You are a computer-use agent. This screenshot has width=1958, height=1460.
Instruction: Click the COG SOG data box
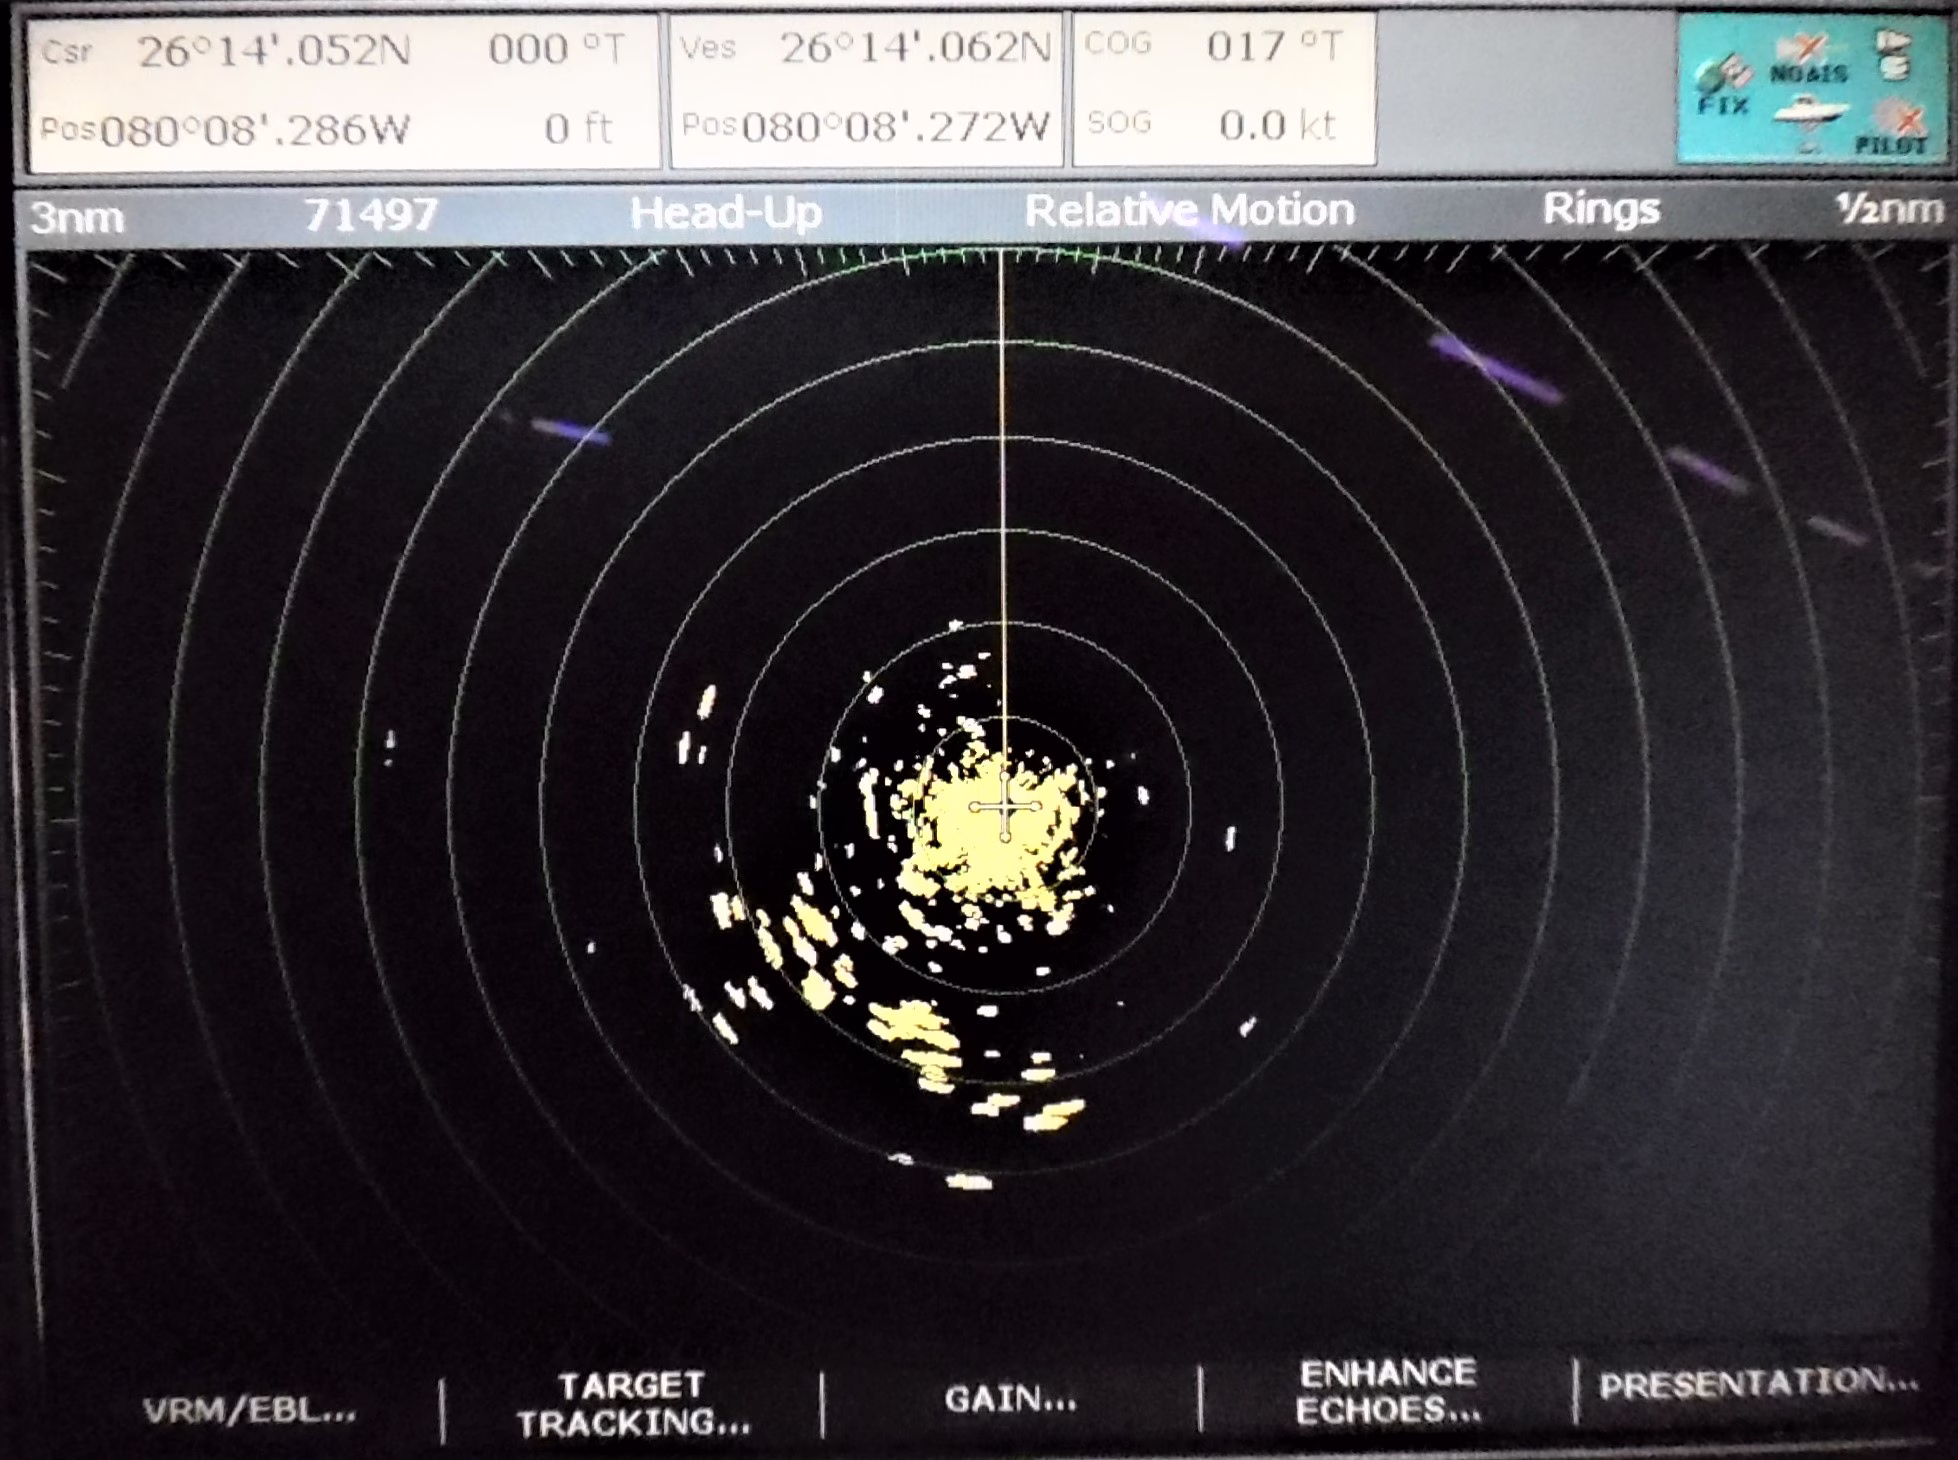coord(1224,88)
